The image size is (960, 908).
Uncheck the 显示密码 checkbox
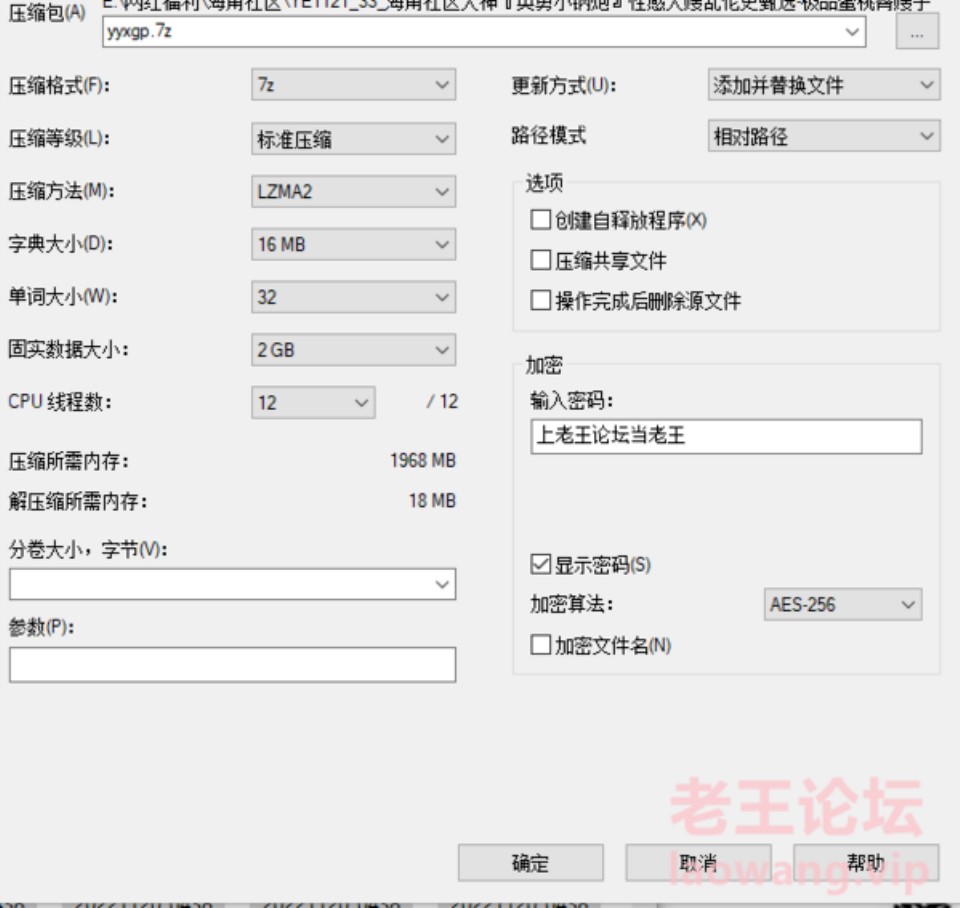coord(541,564)
